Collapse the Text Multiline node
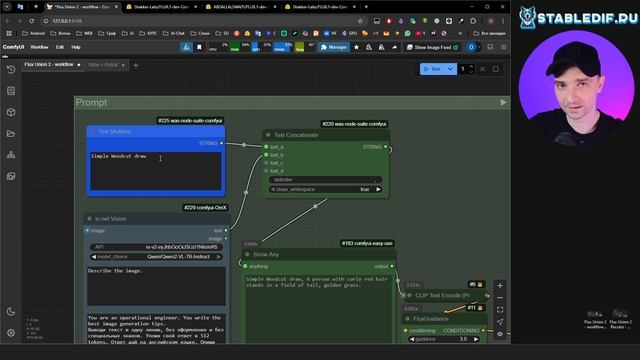Image resolution: width=640 pixels, height=360 pixels. click(x=92, y=131)
